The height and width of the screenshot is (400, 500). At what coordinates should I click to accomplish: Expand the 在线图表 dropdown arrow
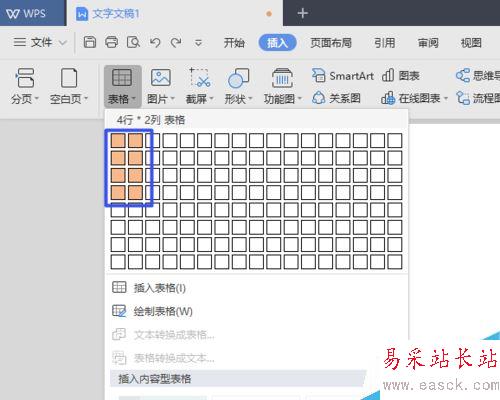click(446, 99)
